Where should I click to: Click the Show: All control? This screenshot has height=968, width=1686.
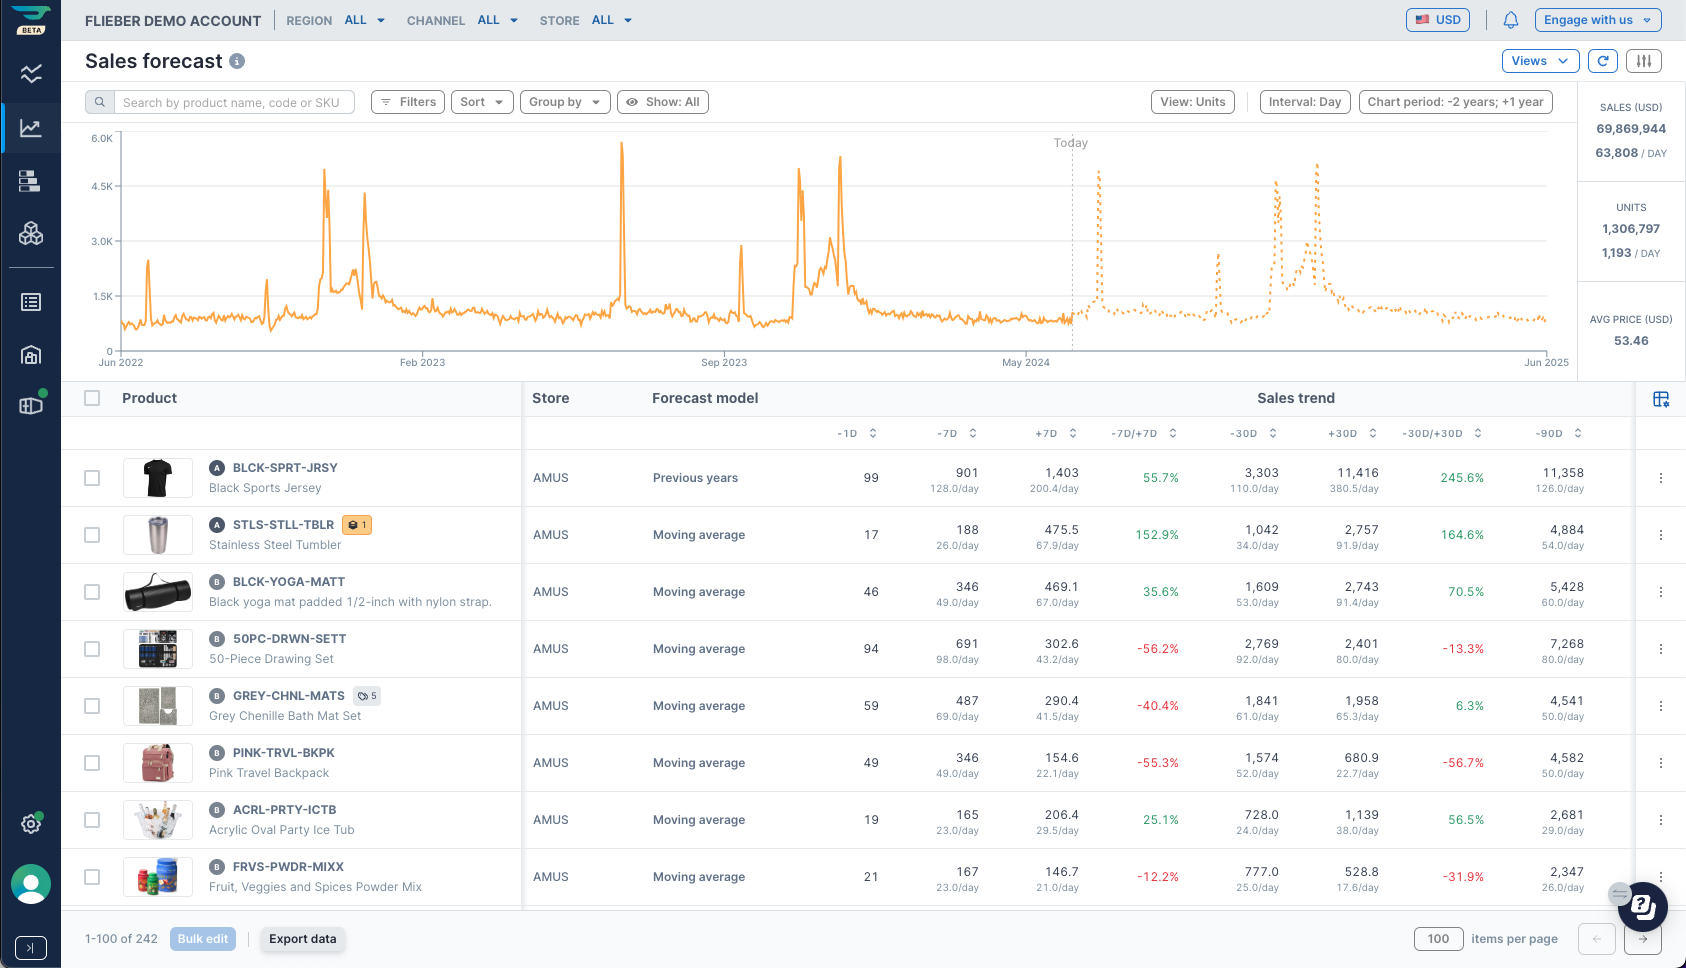(x=662, y=101)
